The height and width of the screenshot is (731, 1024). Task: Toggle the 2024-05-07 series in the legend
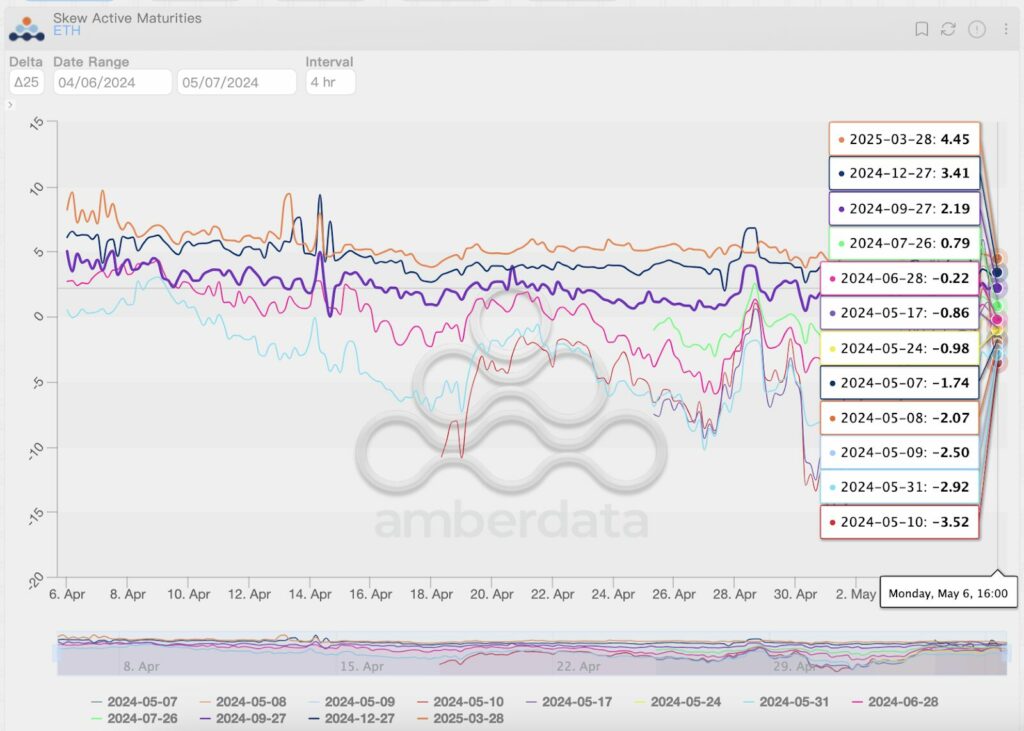tap(134, 701)
